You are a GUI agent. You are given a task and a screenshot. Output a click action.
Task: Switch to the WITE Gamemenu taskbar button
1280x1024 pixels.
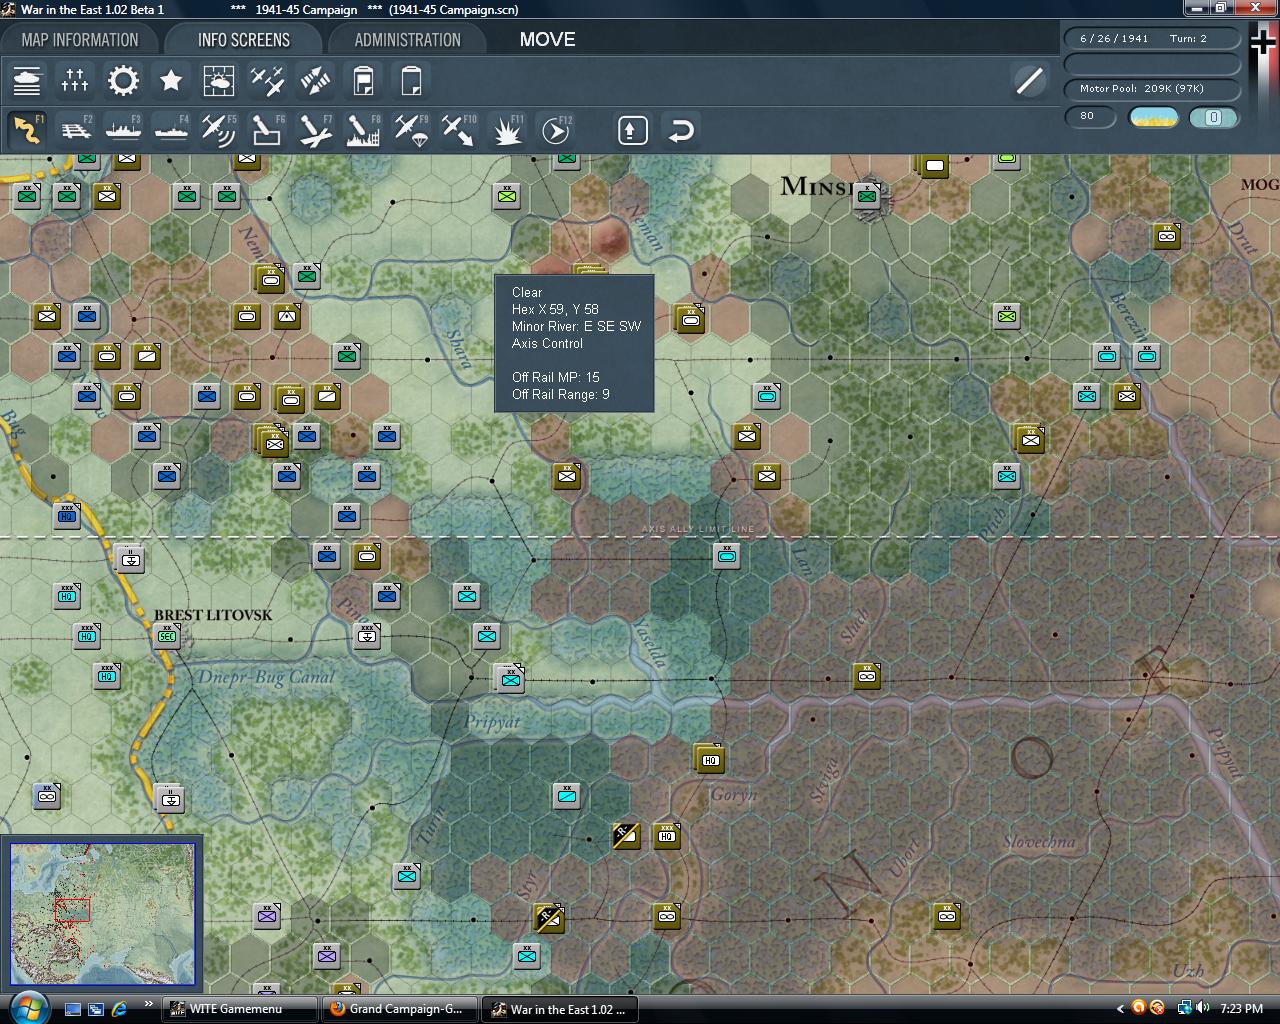(242, 1009)
